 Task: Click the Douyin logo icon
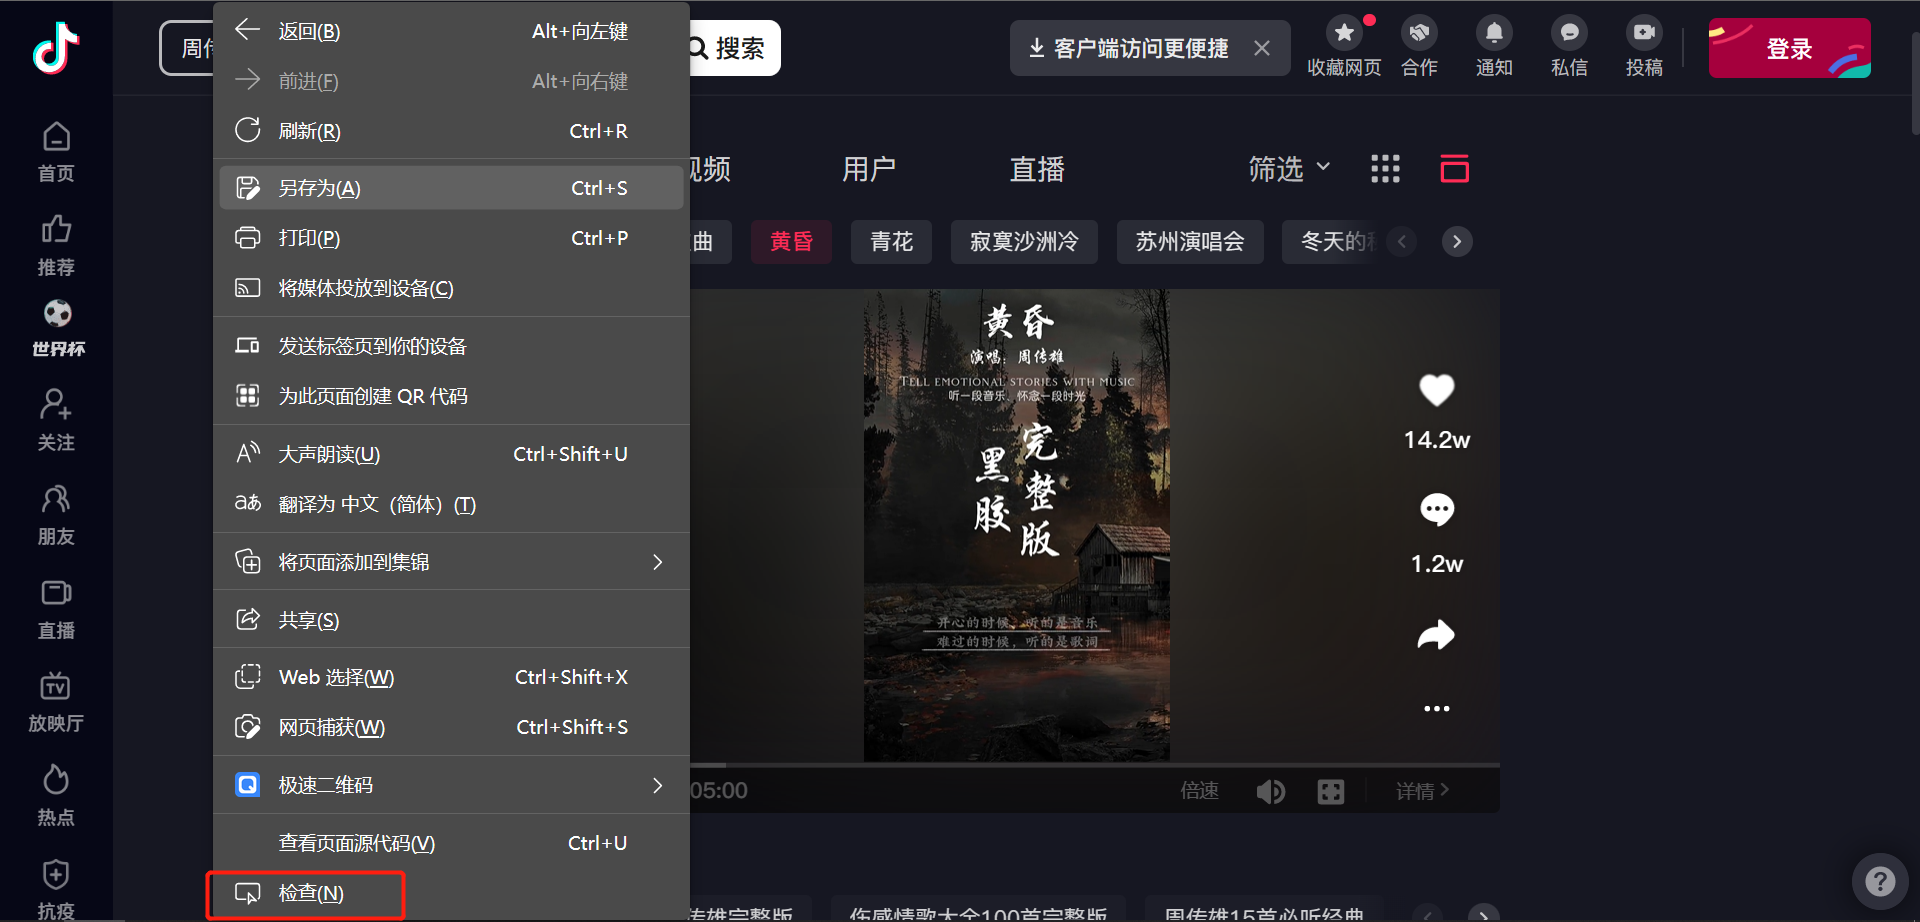(x=56, y=48)
